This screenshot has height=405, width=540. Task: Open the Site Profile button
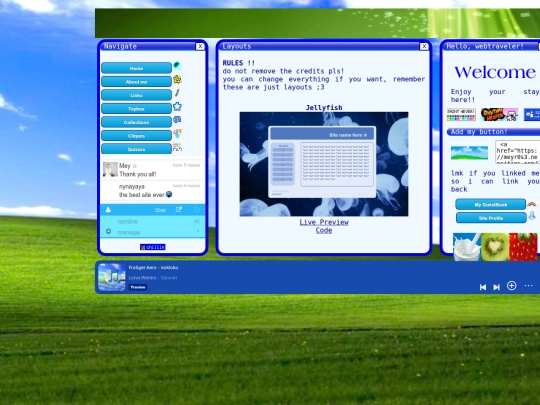(491, 218)
